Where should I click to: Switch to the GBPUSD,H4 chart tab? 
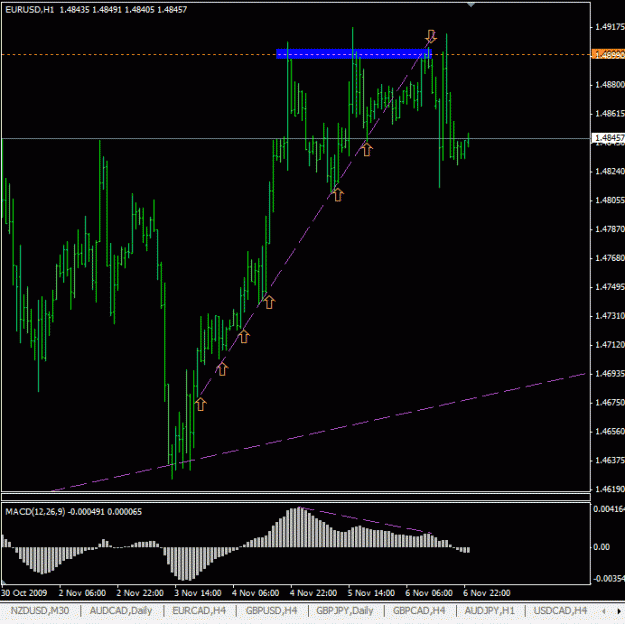coord(271,610)
